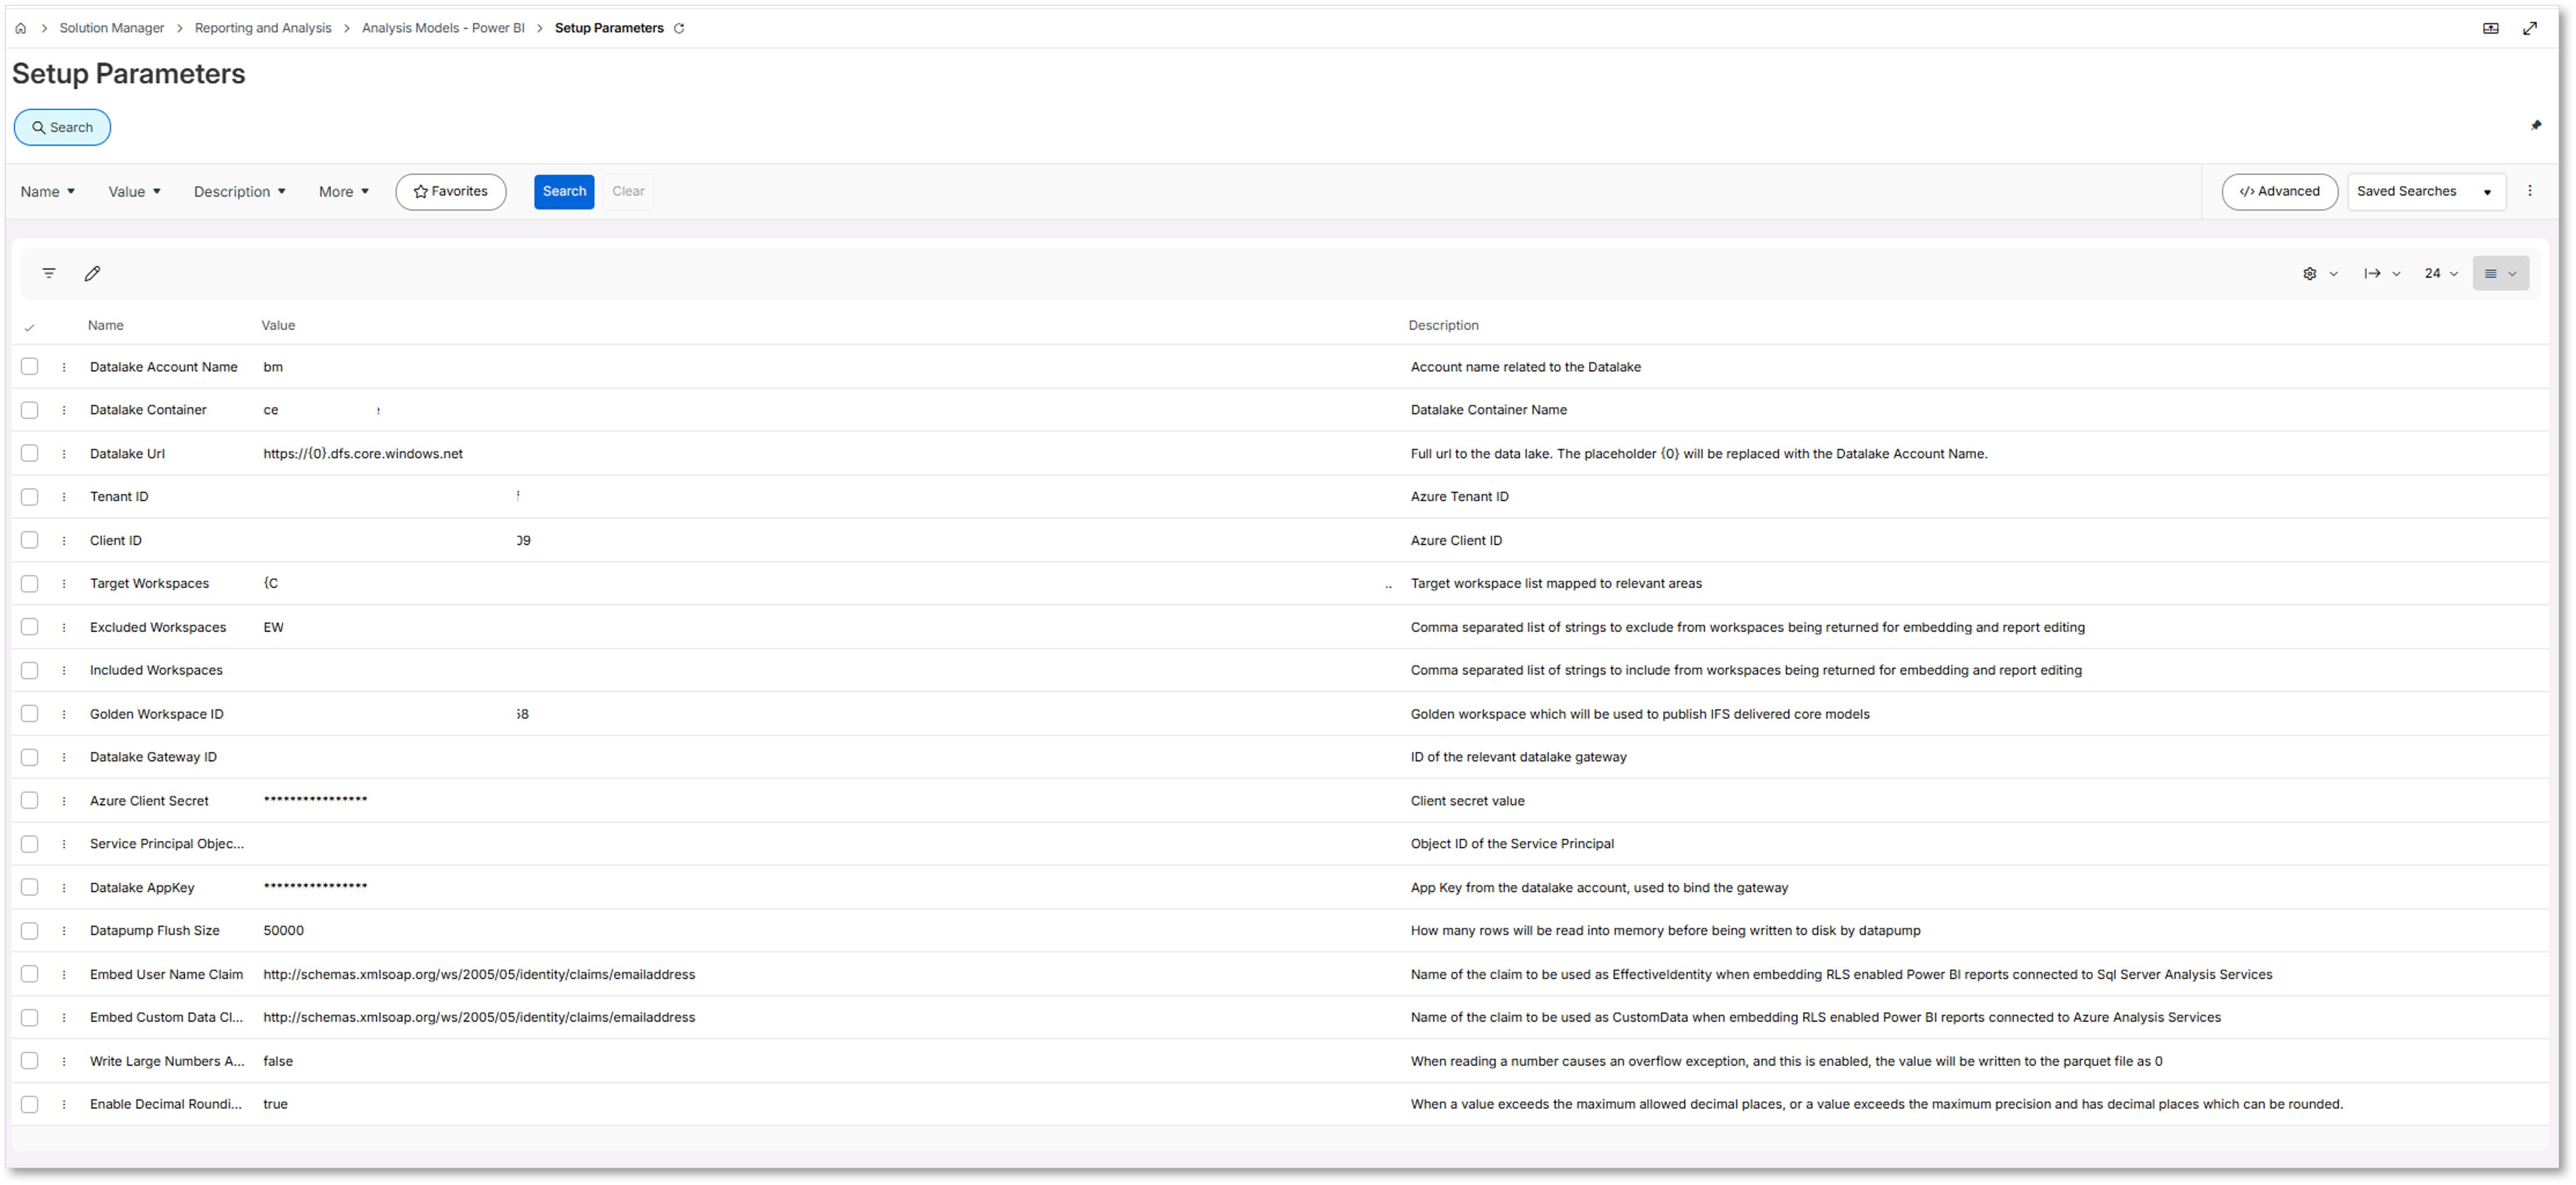The width and height of the screenshot is (2576, 1185).
Task: Expand the Name filter dropdown
Action: point(48,192)
